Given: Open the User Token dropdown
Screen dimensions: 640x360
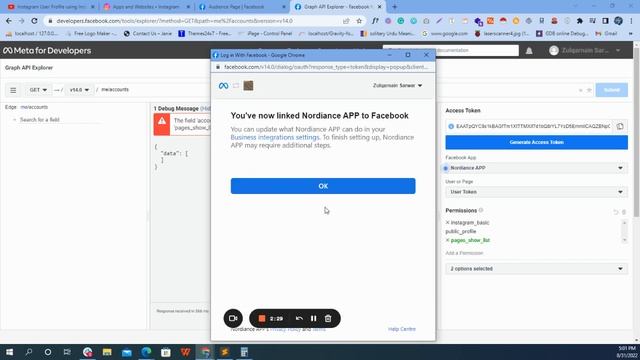Looking at the screenshot, I should tap(536, 192).
